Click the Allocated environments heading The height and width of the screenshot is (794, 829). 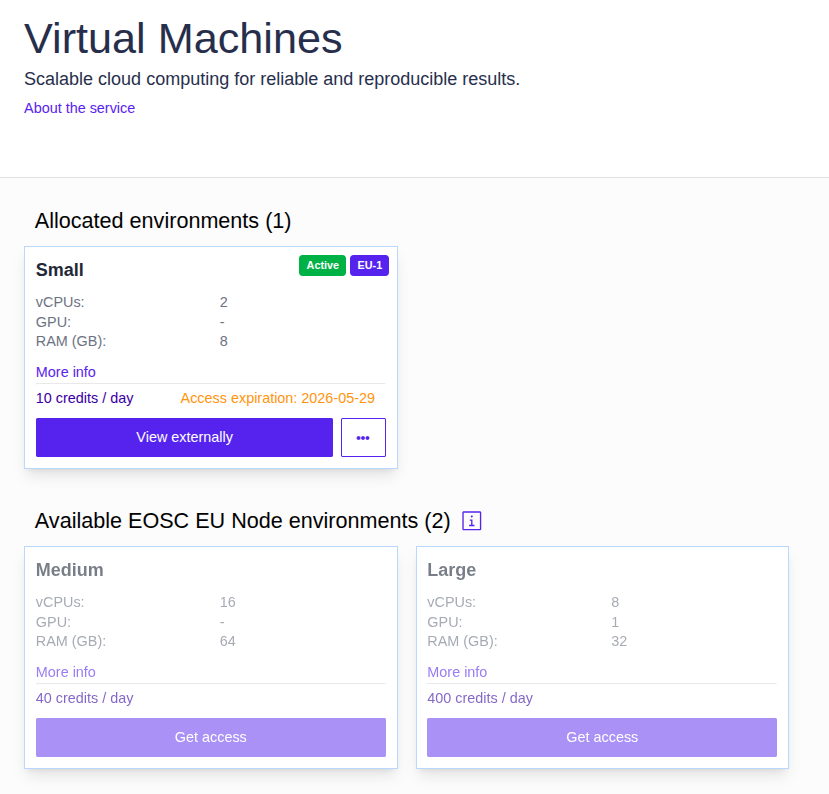(x=163, y=221)
